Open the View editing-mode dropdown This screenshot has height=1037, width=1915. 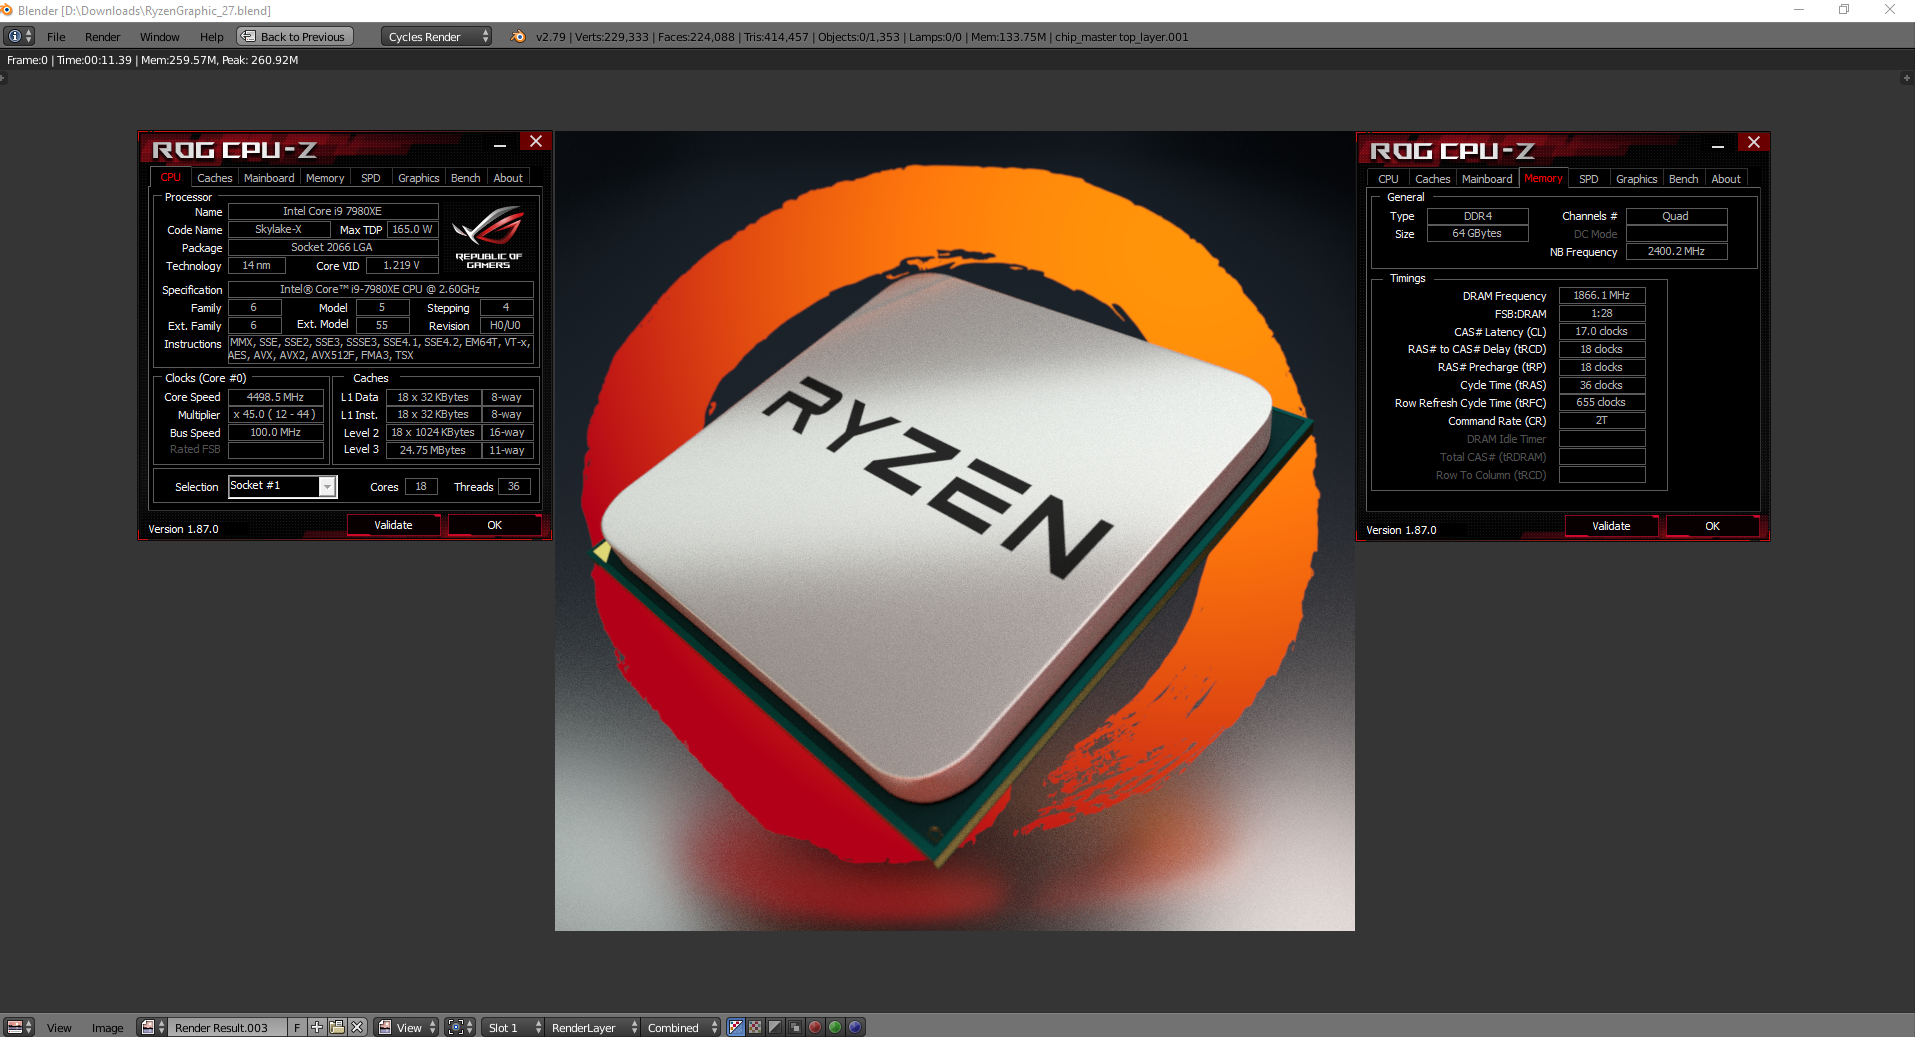click(407, 1027)
